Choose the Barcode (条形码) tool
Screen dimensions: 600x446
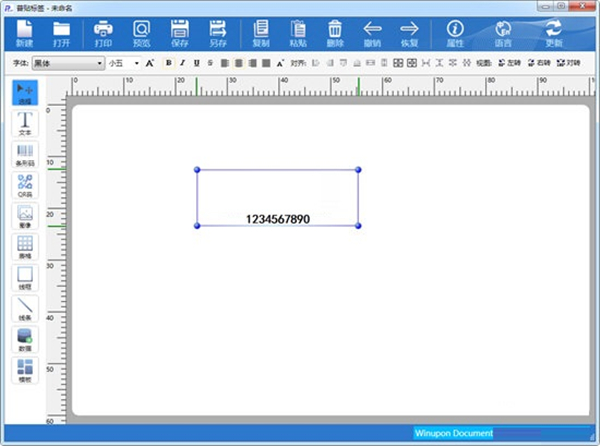click(x=25, y=153)
